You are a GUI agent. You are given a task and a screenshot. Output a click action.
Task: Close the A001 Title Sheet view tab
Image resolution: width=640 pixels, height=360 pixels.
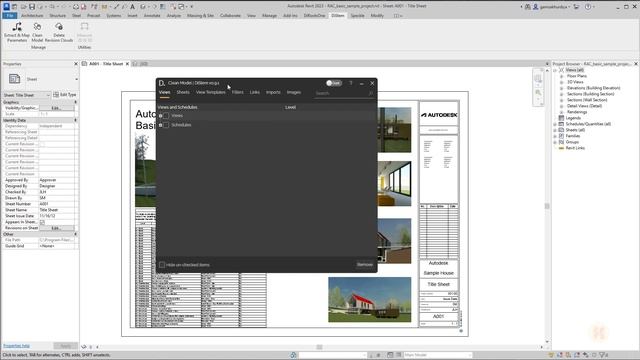(127, 64)
